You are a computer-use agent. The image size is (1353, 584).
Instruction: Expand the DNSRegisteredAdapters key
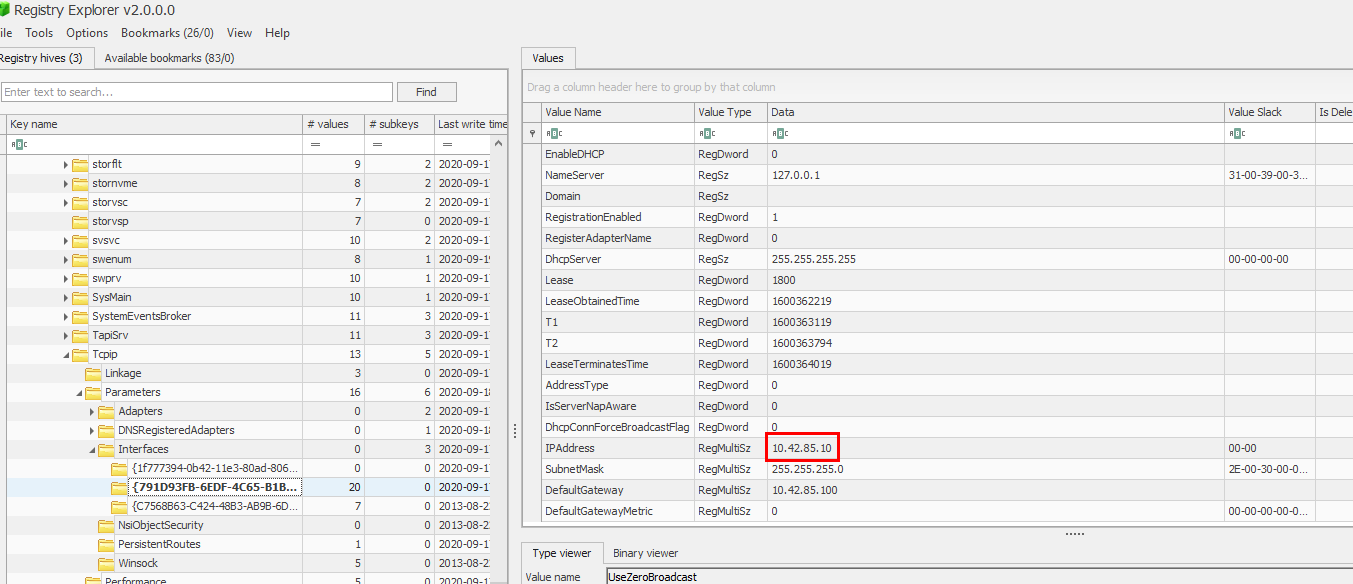pyautogui.click(x=93, y=430)
